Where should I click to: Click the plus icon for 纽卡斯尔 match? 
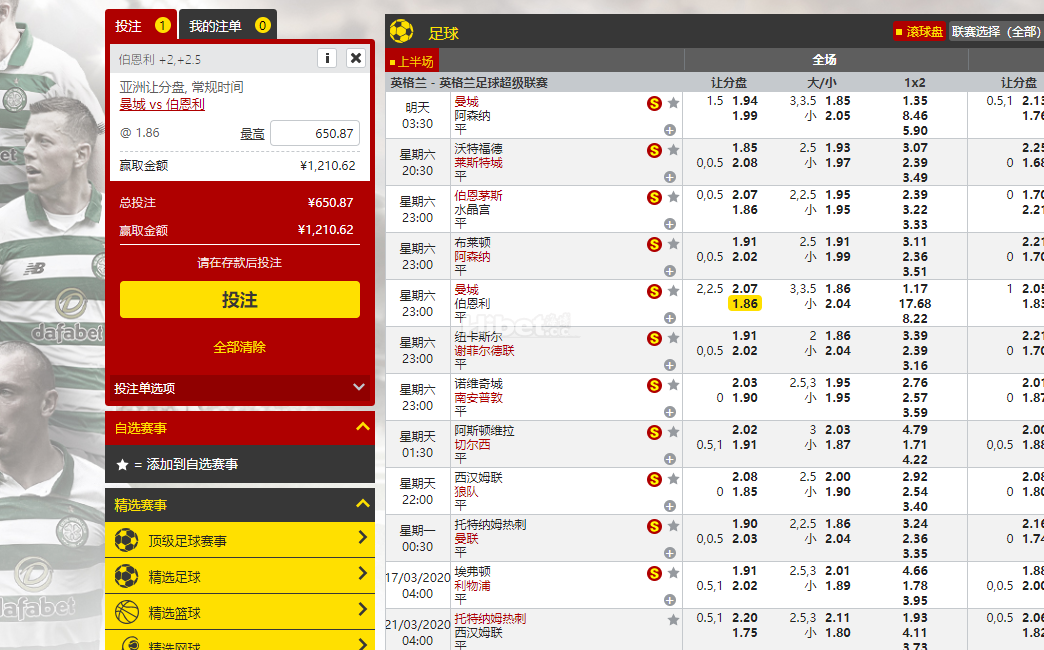[669, 365]
